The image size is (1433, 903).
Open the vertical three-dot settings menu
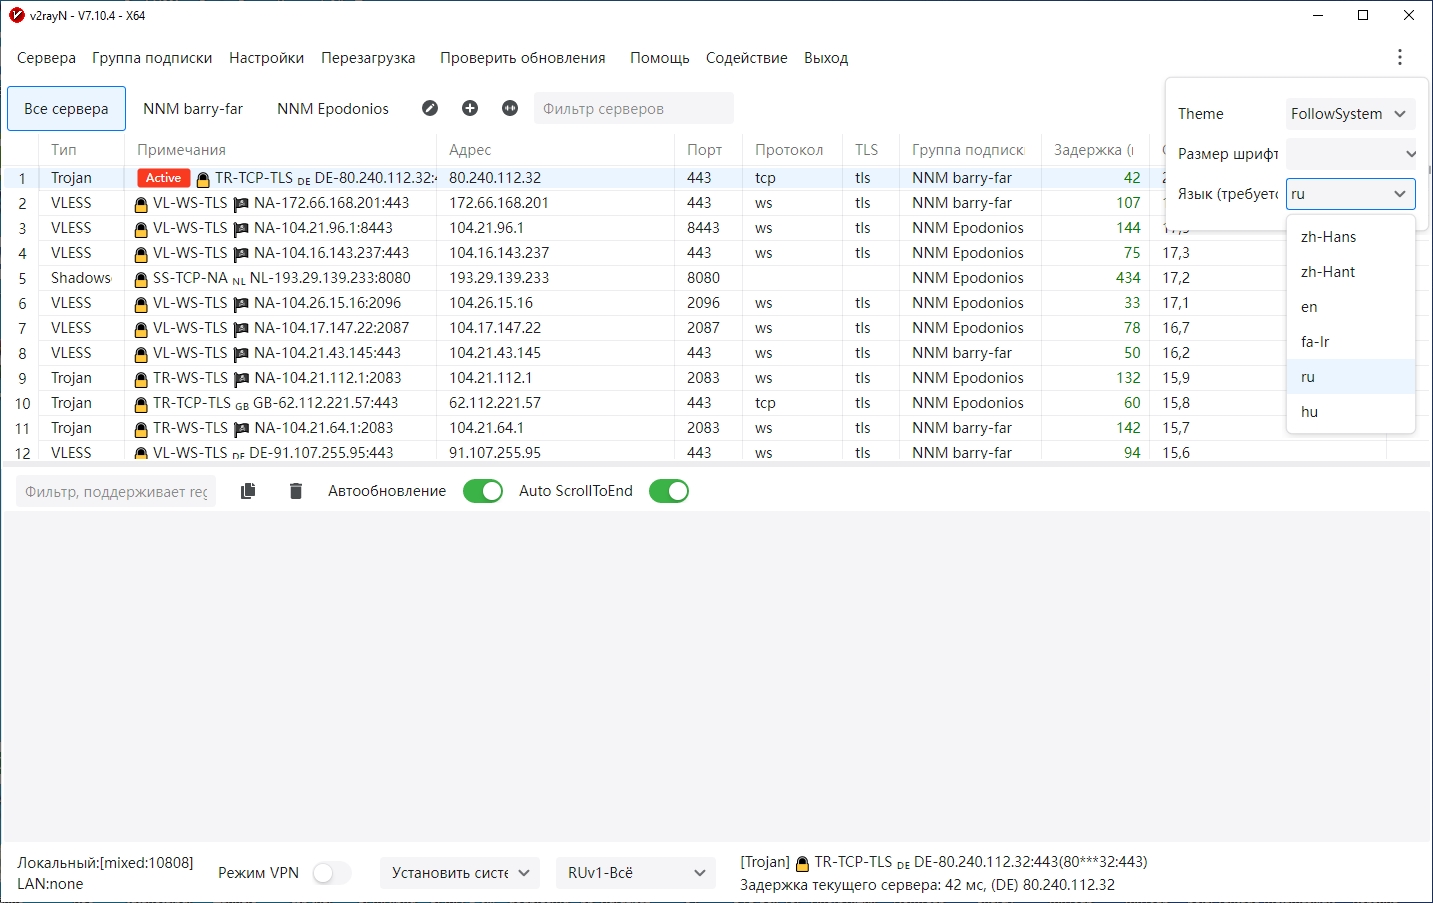click(1400, 57)
